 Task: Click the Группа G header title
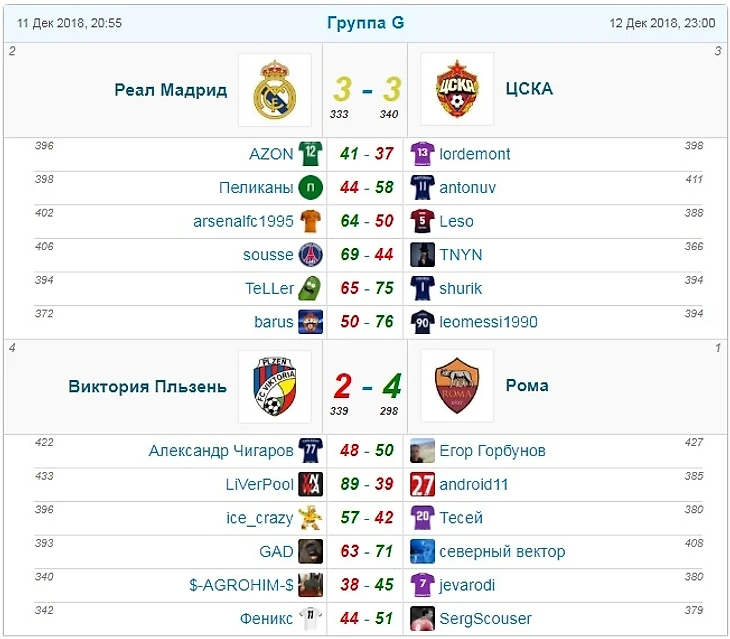coord(365,22)
